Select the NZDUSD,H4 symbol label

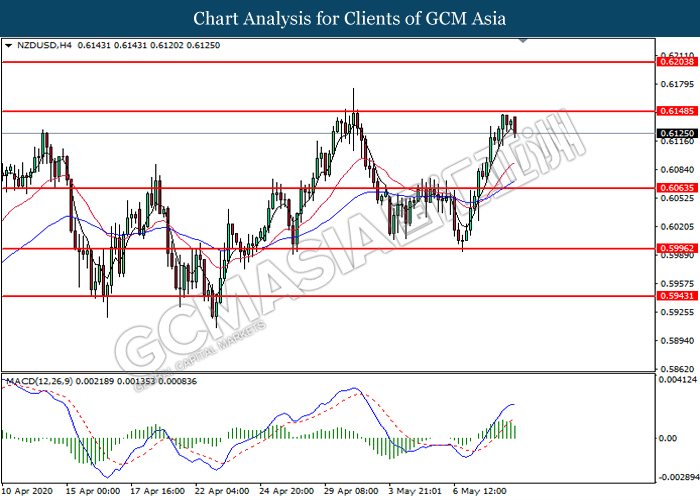click(44, 45)
